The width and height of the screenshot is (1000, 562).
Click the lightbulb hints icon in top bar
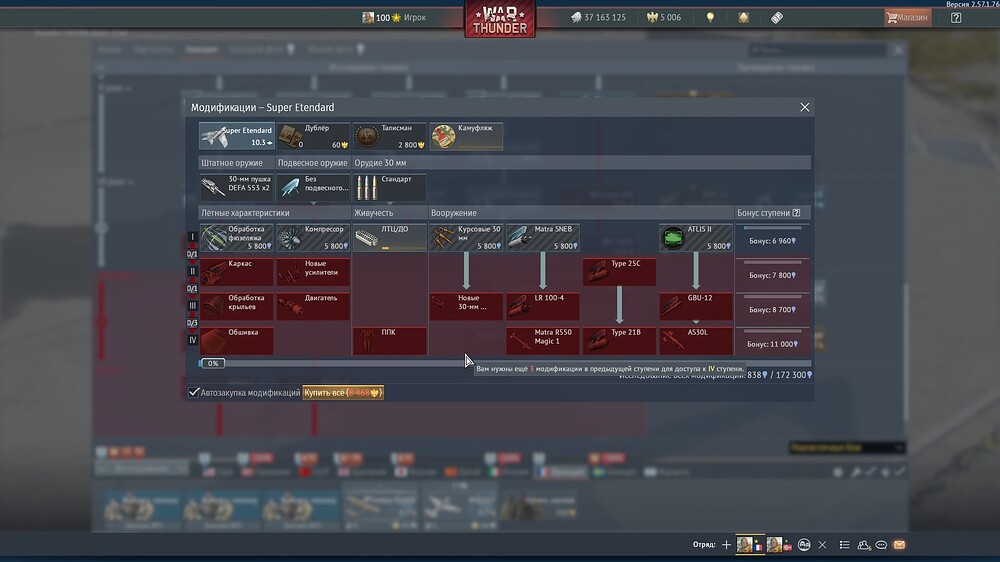point(710,17)
